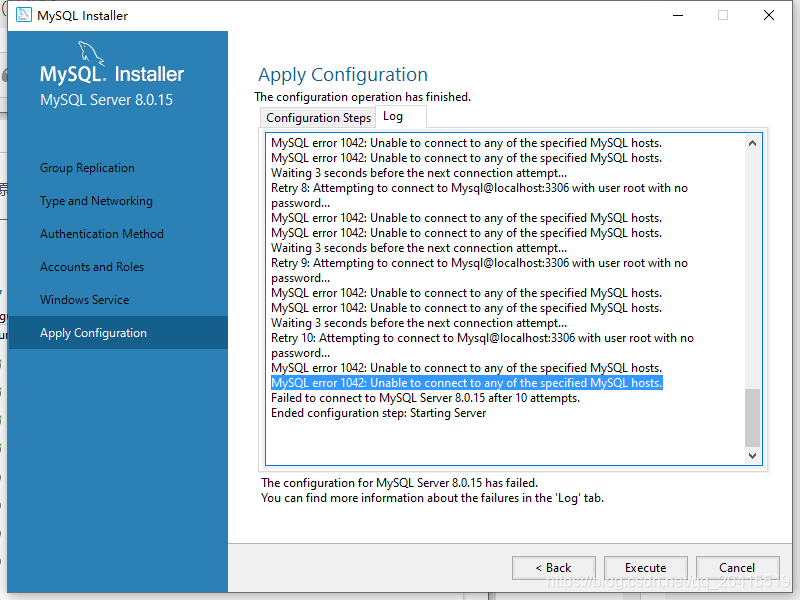Click the Back button
800x600 pixels.
[554, 568]
